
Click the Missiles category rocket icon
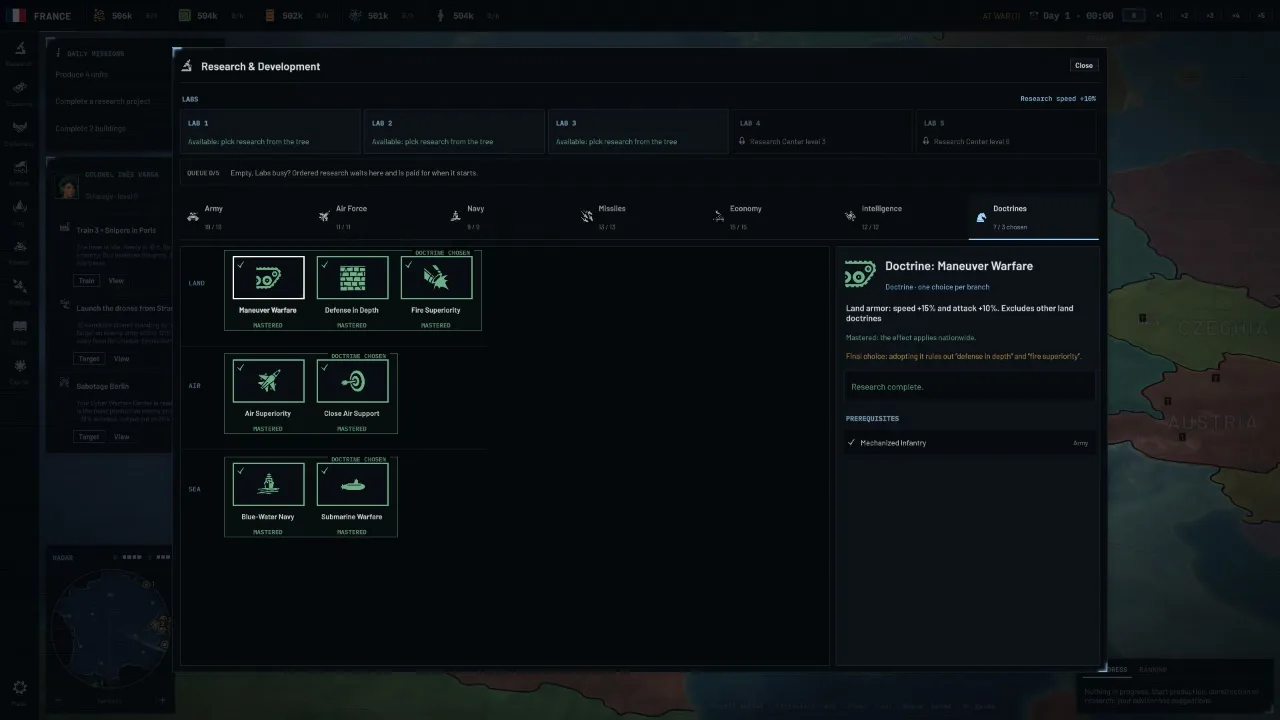click(587, 216)
